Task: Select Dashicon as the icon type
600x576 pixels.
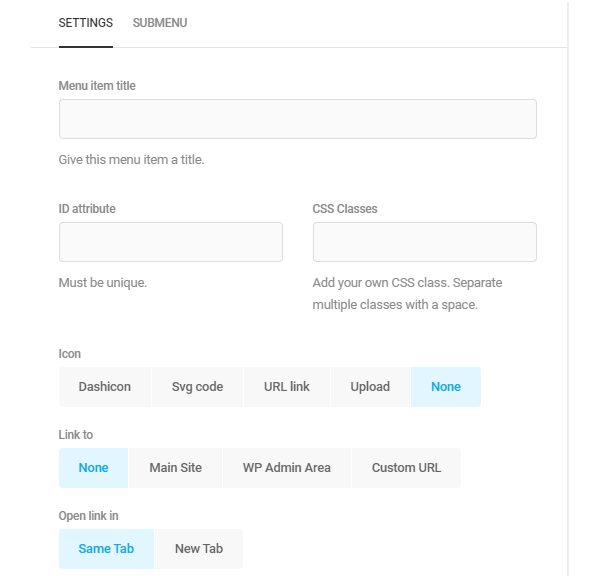Action: coord(105,387)
